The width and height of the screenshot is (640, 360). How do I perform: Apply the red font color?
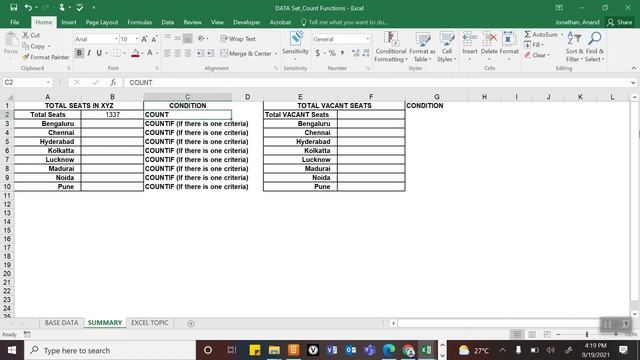(x=136, y=53)
